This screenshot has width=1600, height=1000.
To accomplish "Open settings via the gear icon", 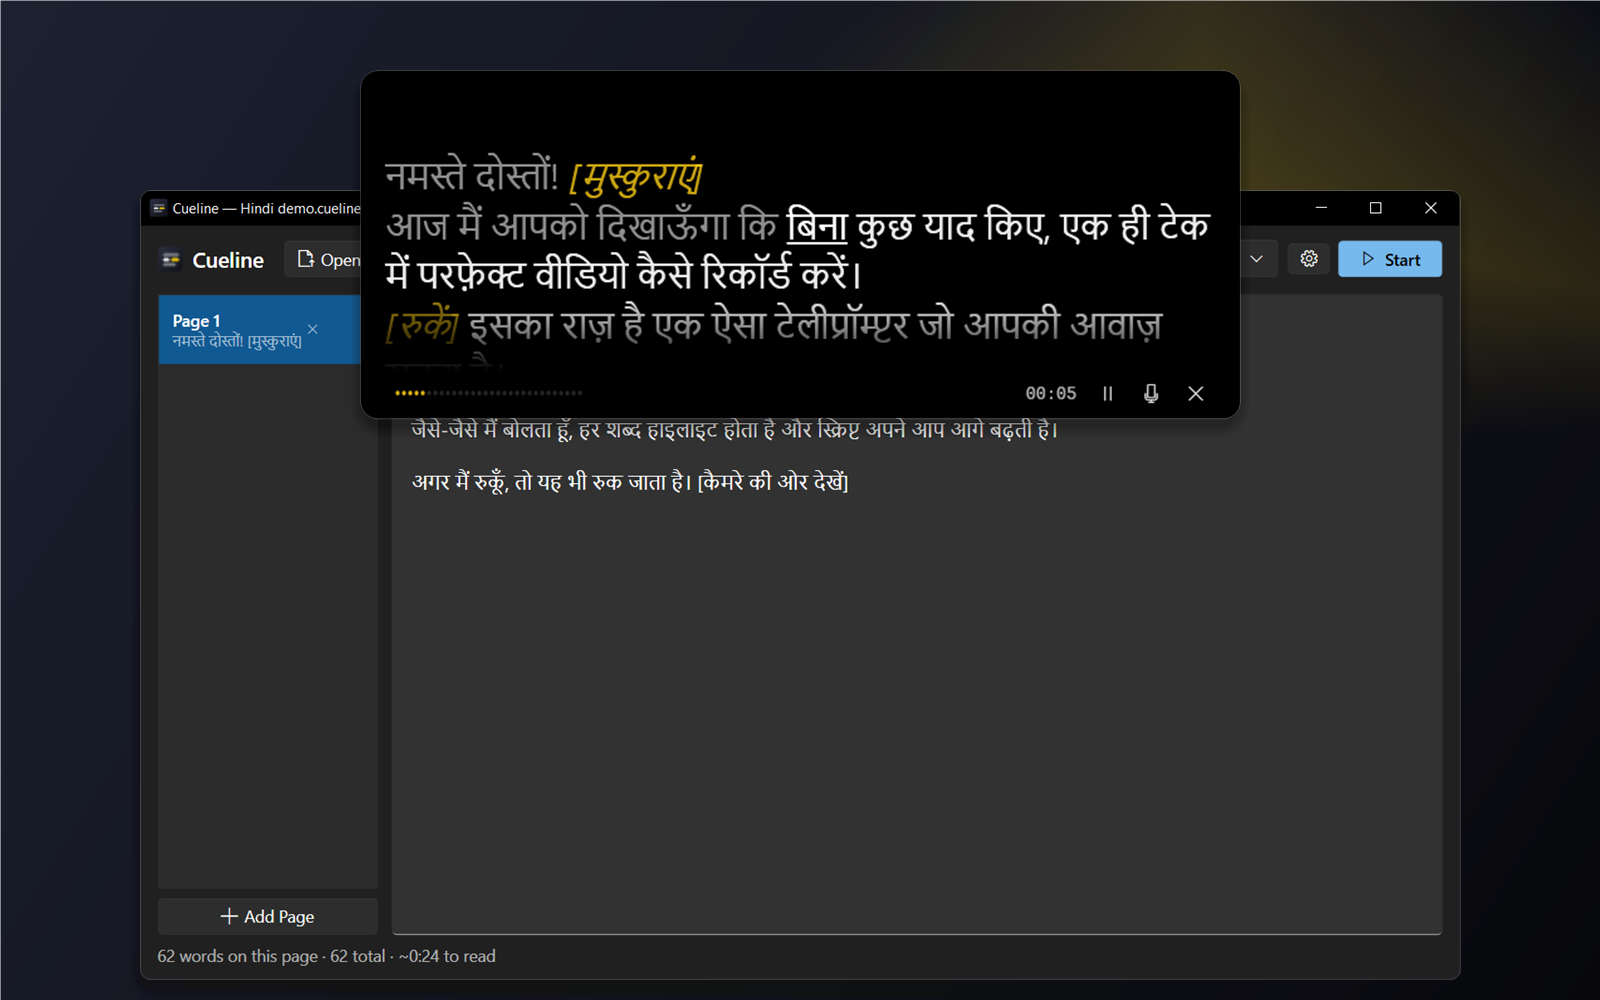I will coord(1309,259).
